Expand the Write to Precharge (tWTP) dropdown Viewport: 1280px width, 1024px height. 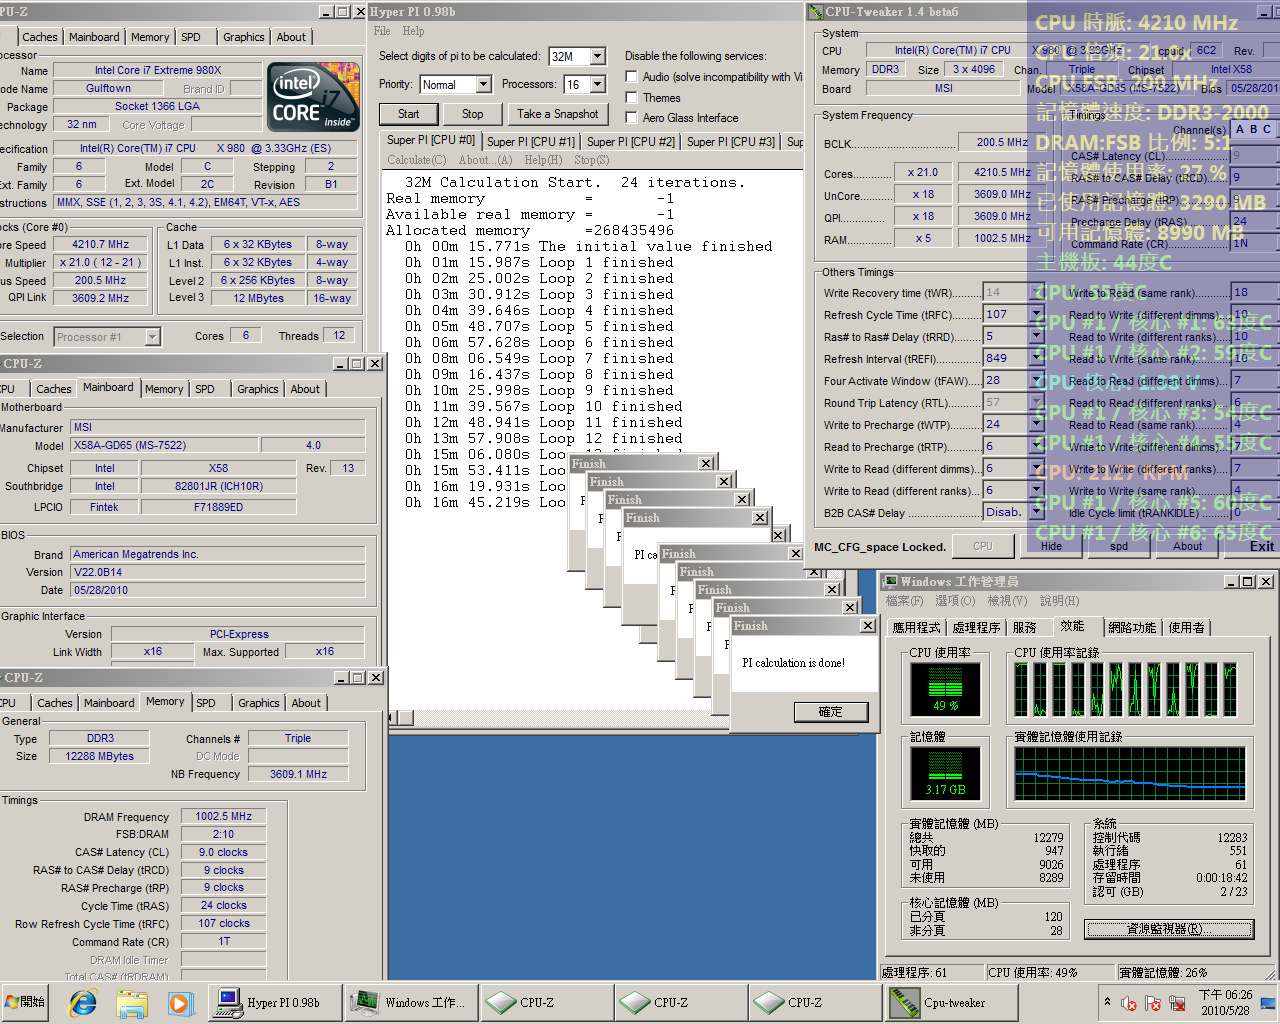click(1036, 424)
